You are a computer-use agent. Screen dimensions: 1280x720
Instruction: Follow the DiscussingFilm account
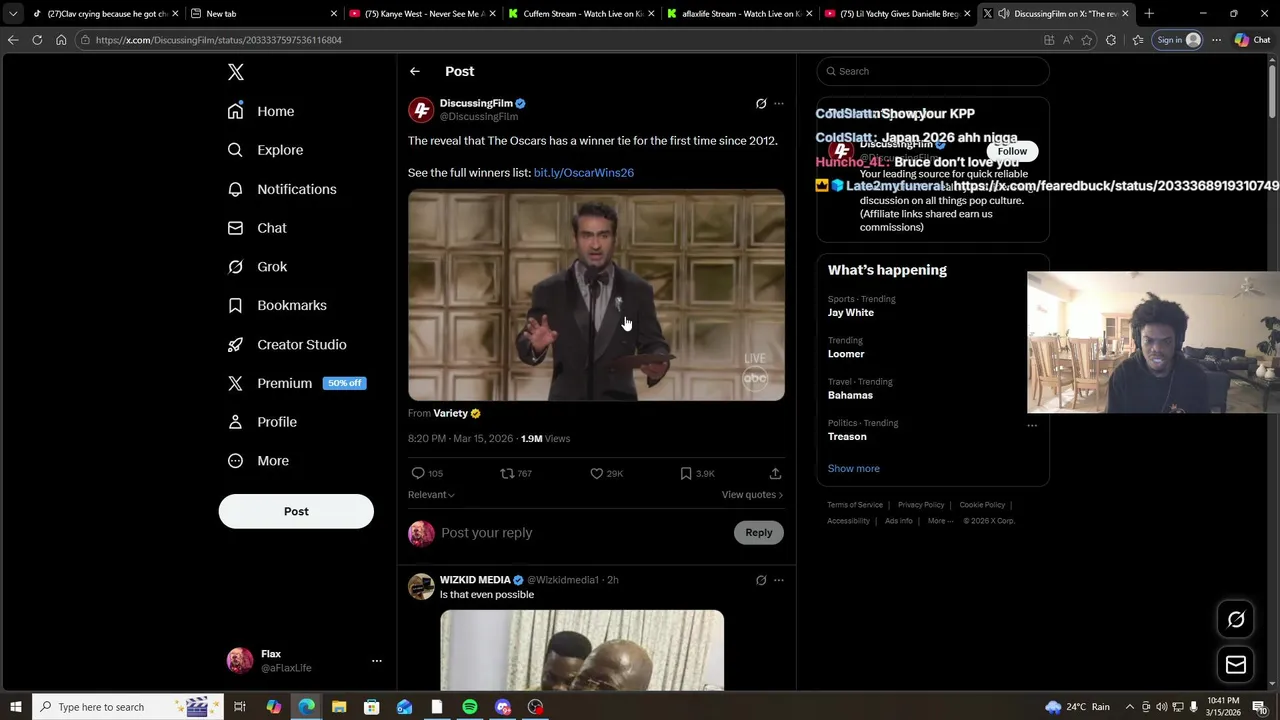tap(1012, 151)
